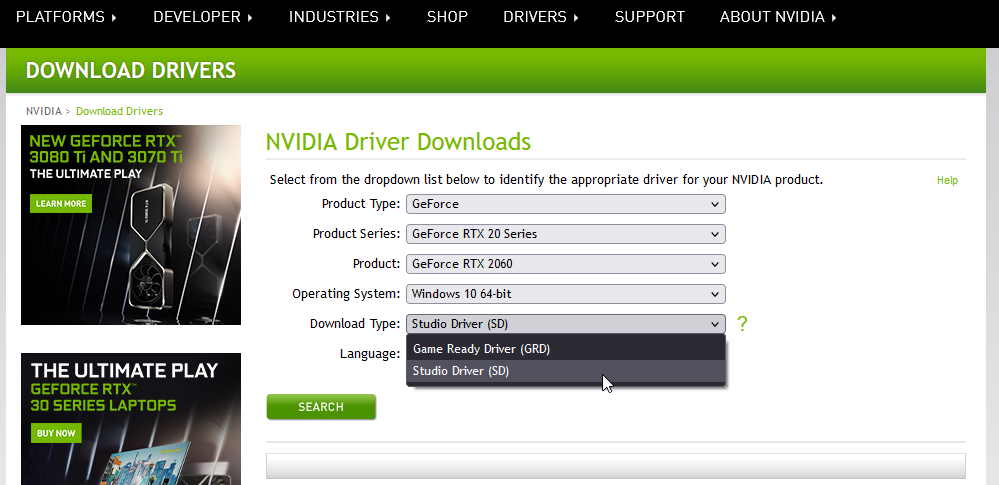
Task: Go to the Shop page
Action: 447,17
